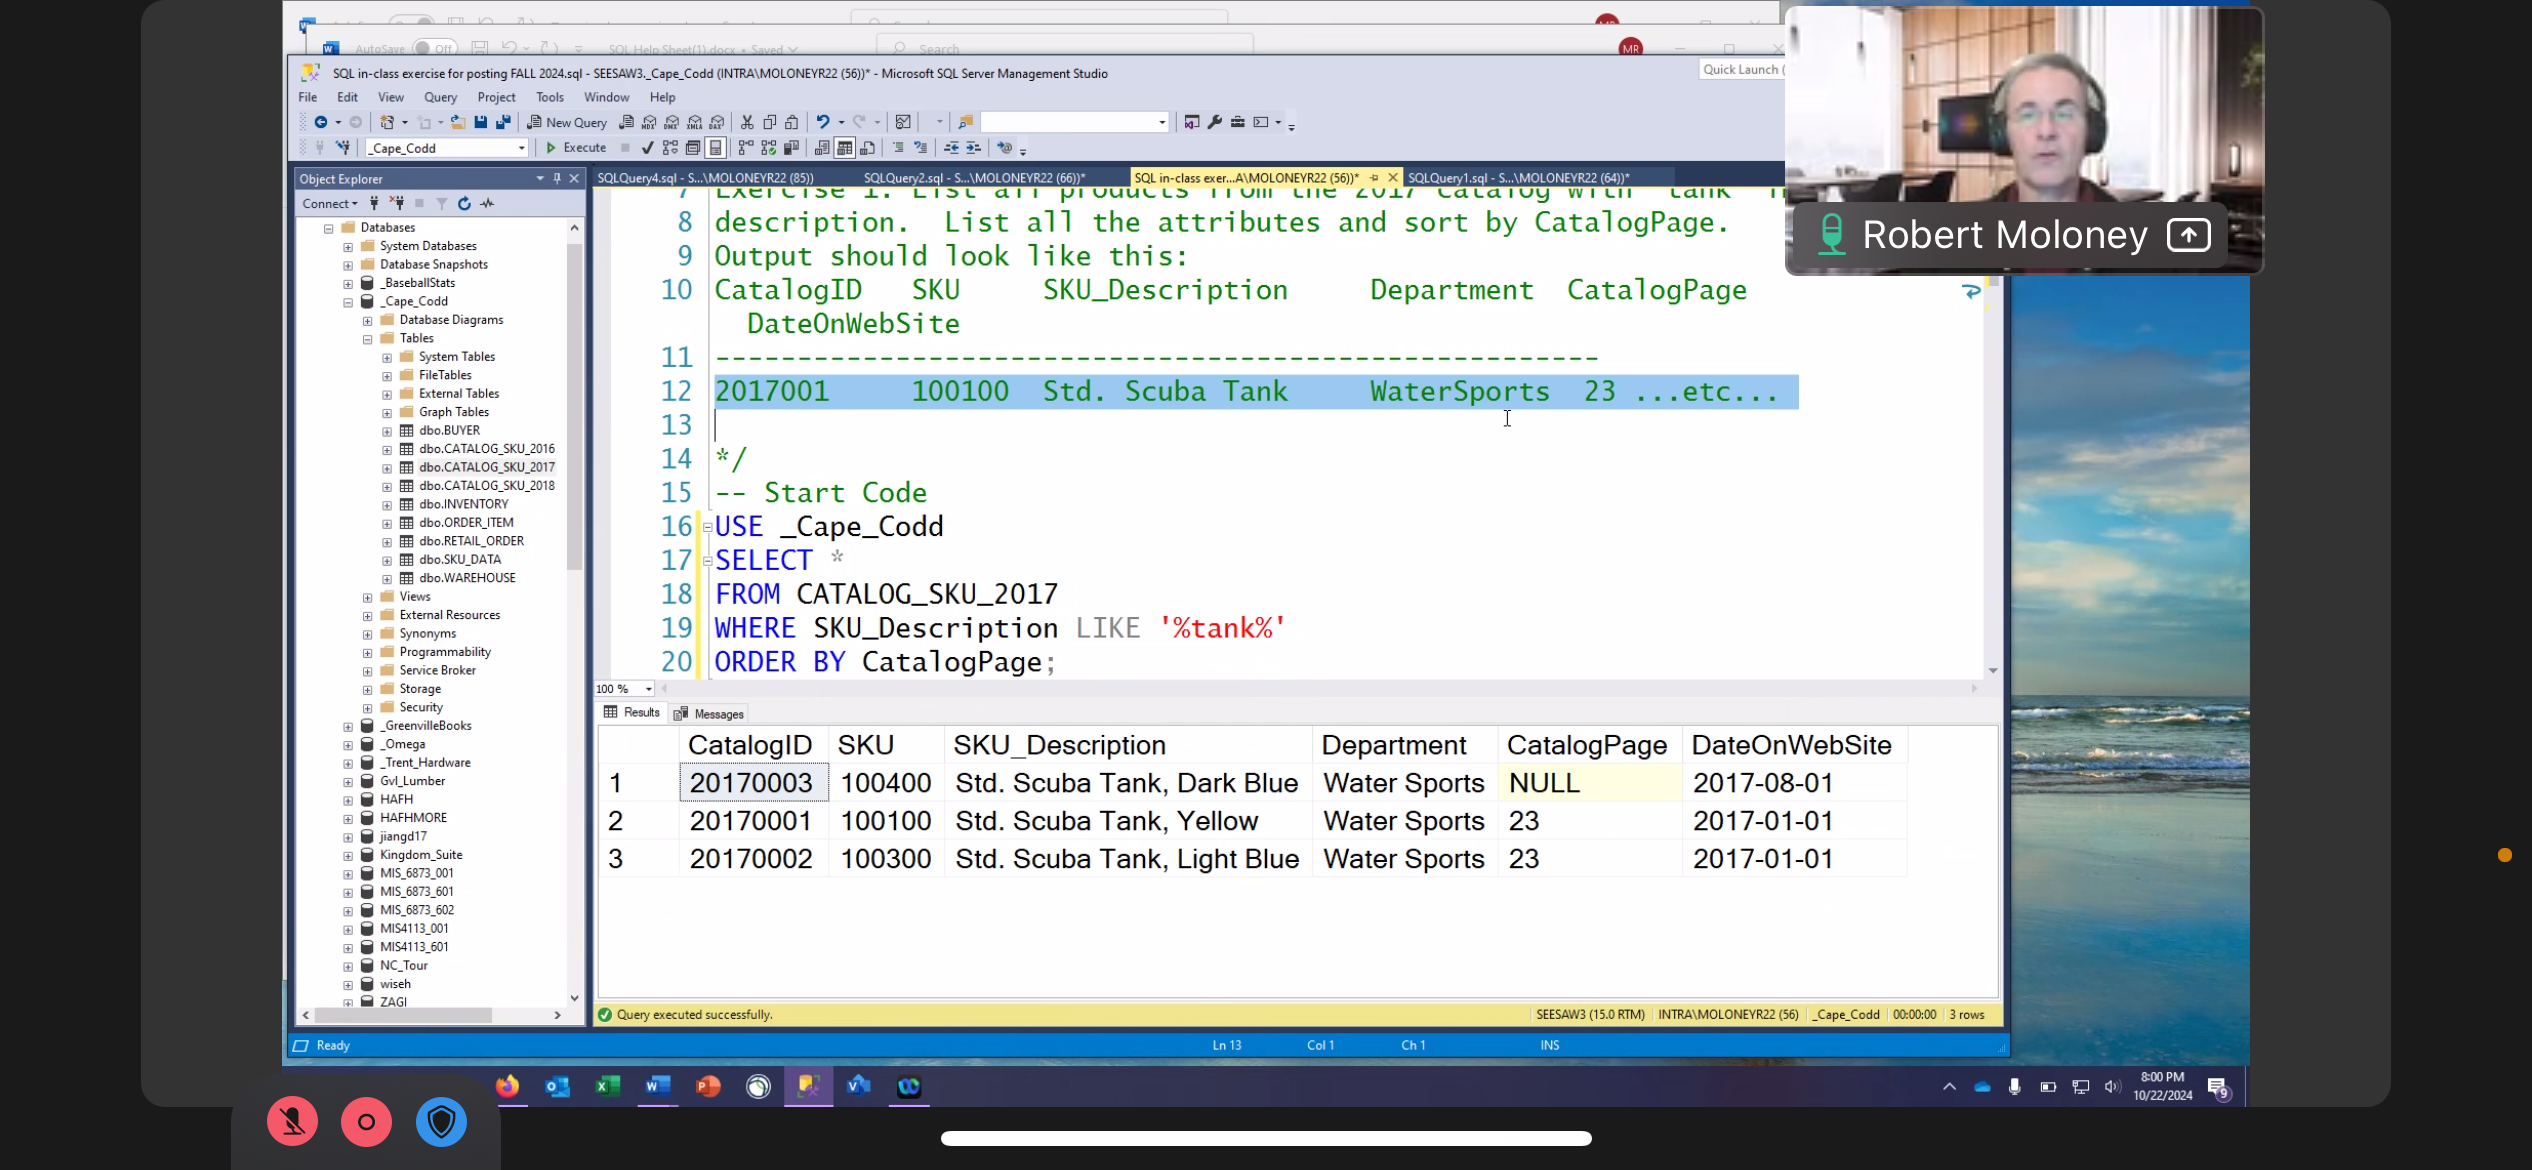Click Parse checkmark icon

(x=647, y=148)
